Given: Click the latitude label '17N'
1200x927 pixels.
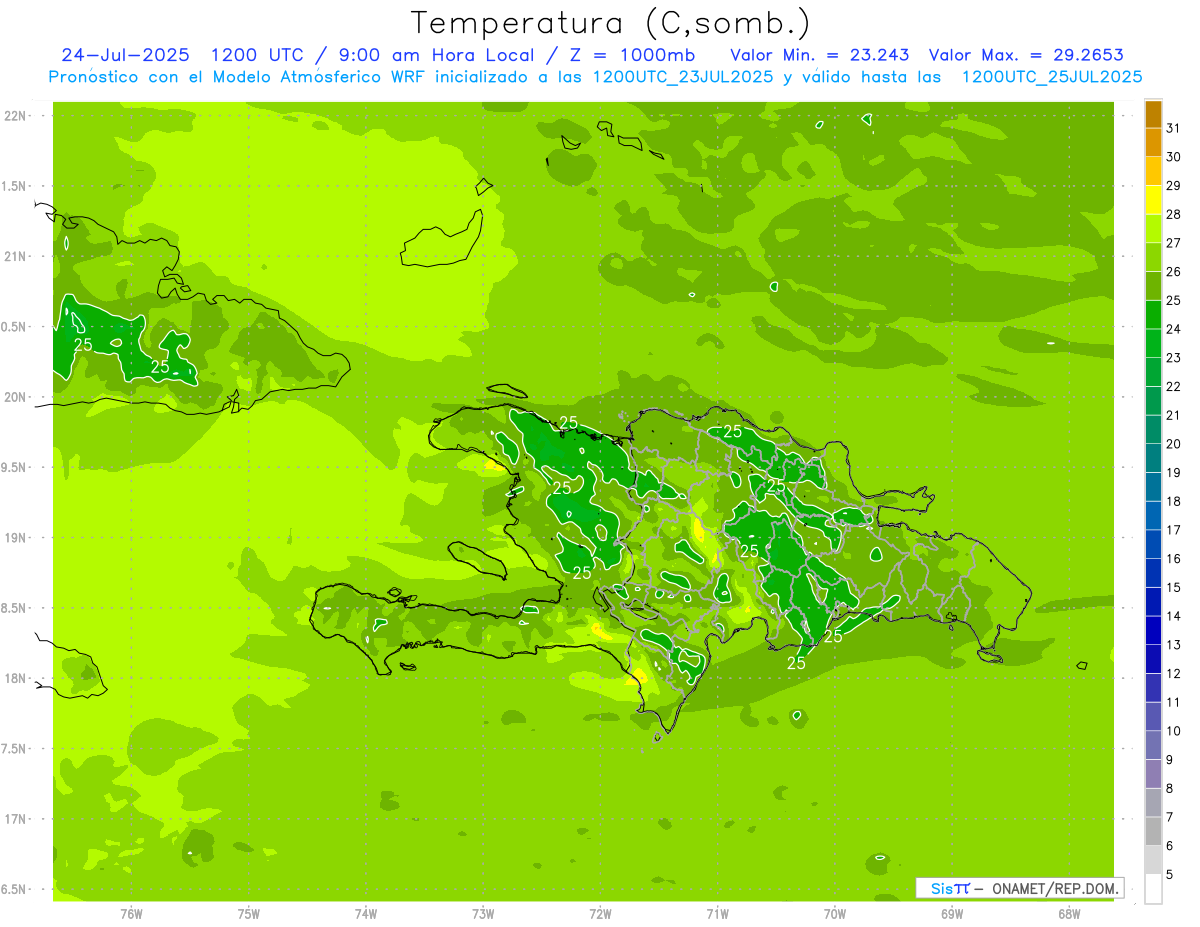Looking at the screenshot, I should (x=15, y=819).
